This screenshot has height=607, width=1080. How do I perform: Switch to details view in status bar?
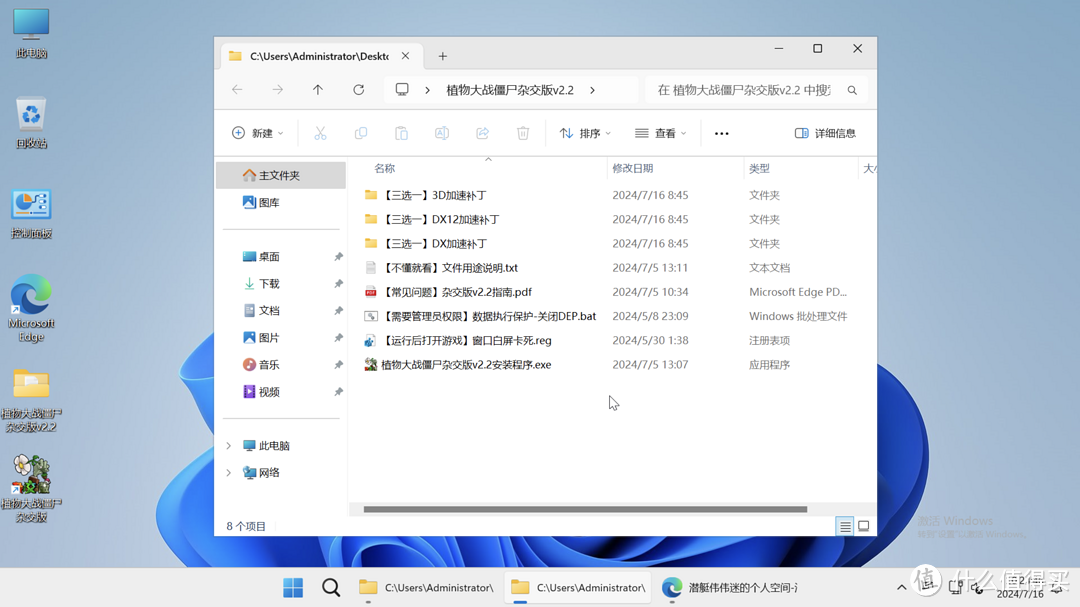pos(844,525)
